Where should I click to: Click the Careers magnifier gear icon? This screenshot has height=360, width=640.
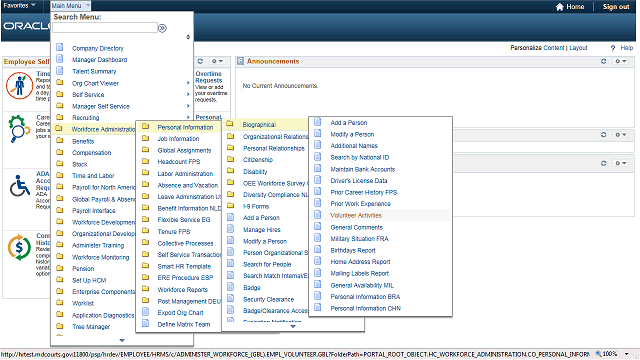coord(19,129)
